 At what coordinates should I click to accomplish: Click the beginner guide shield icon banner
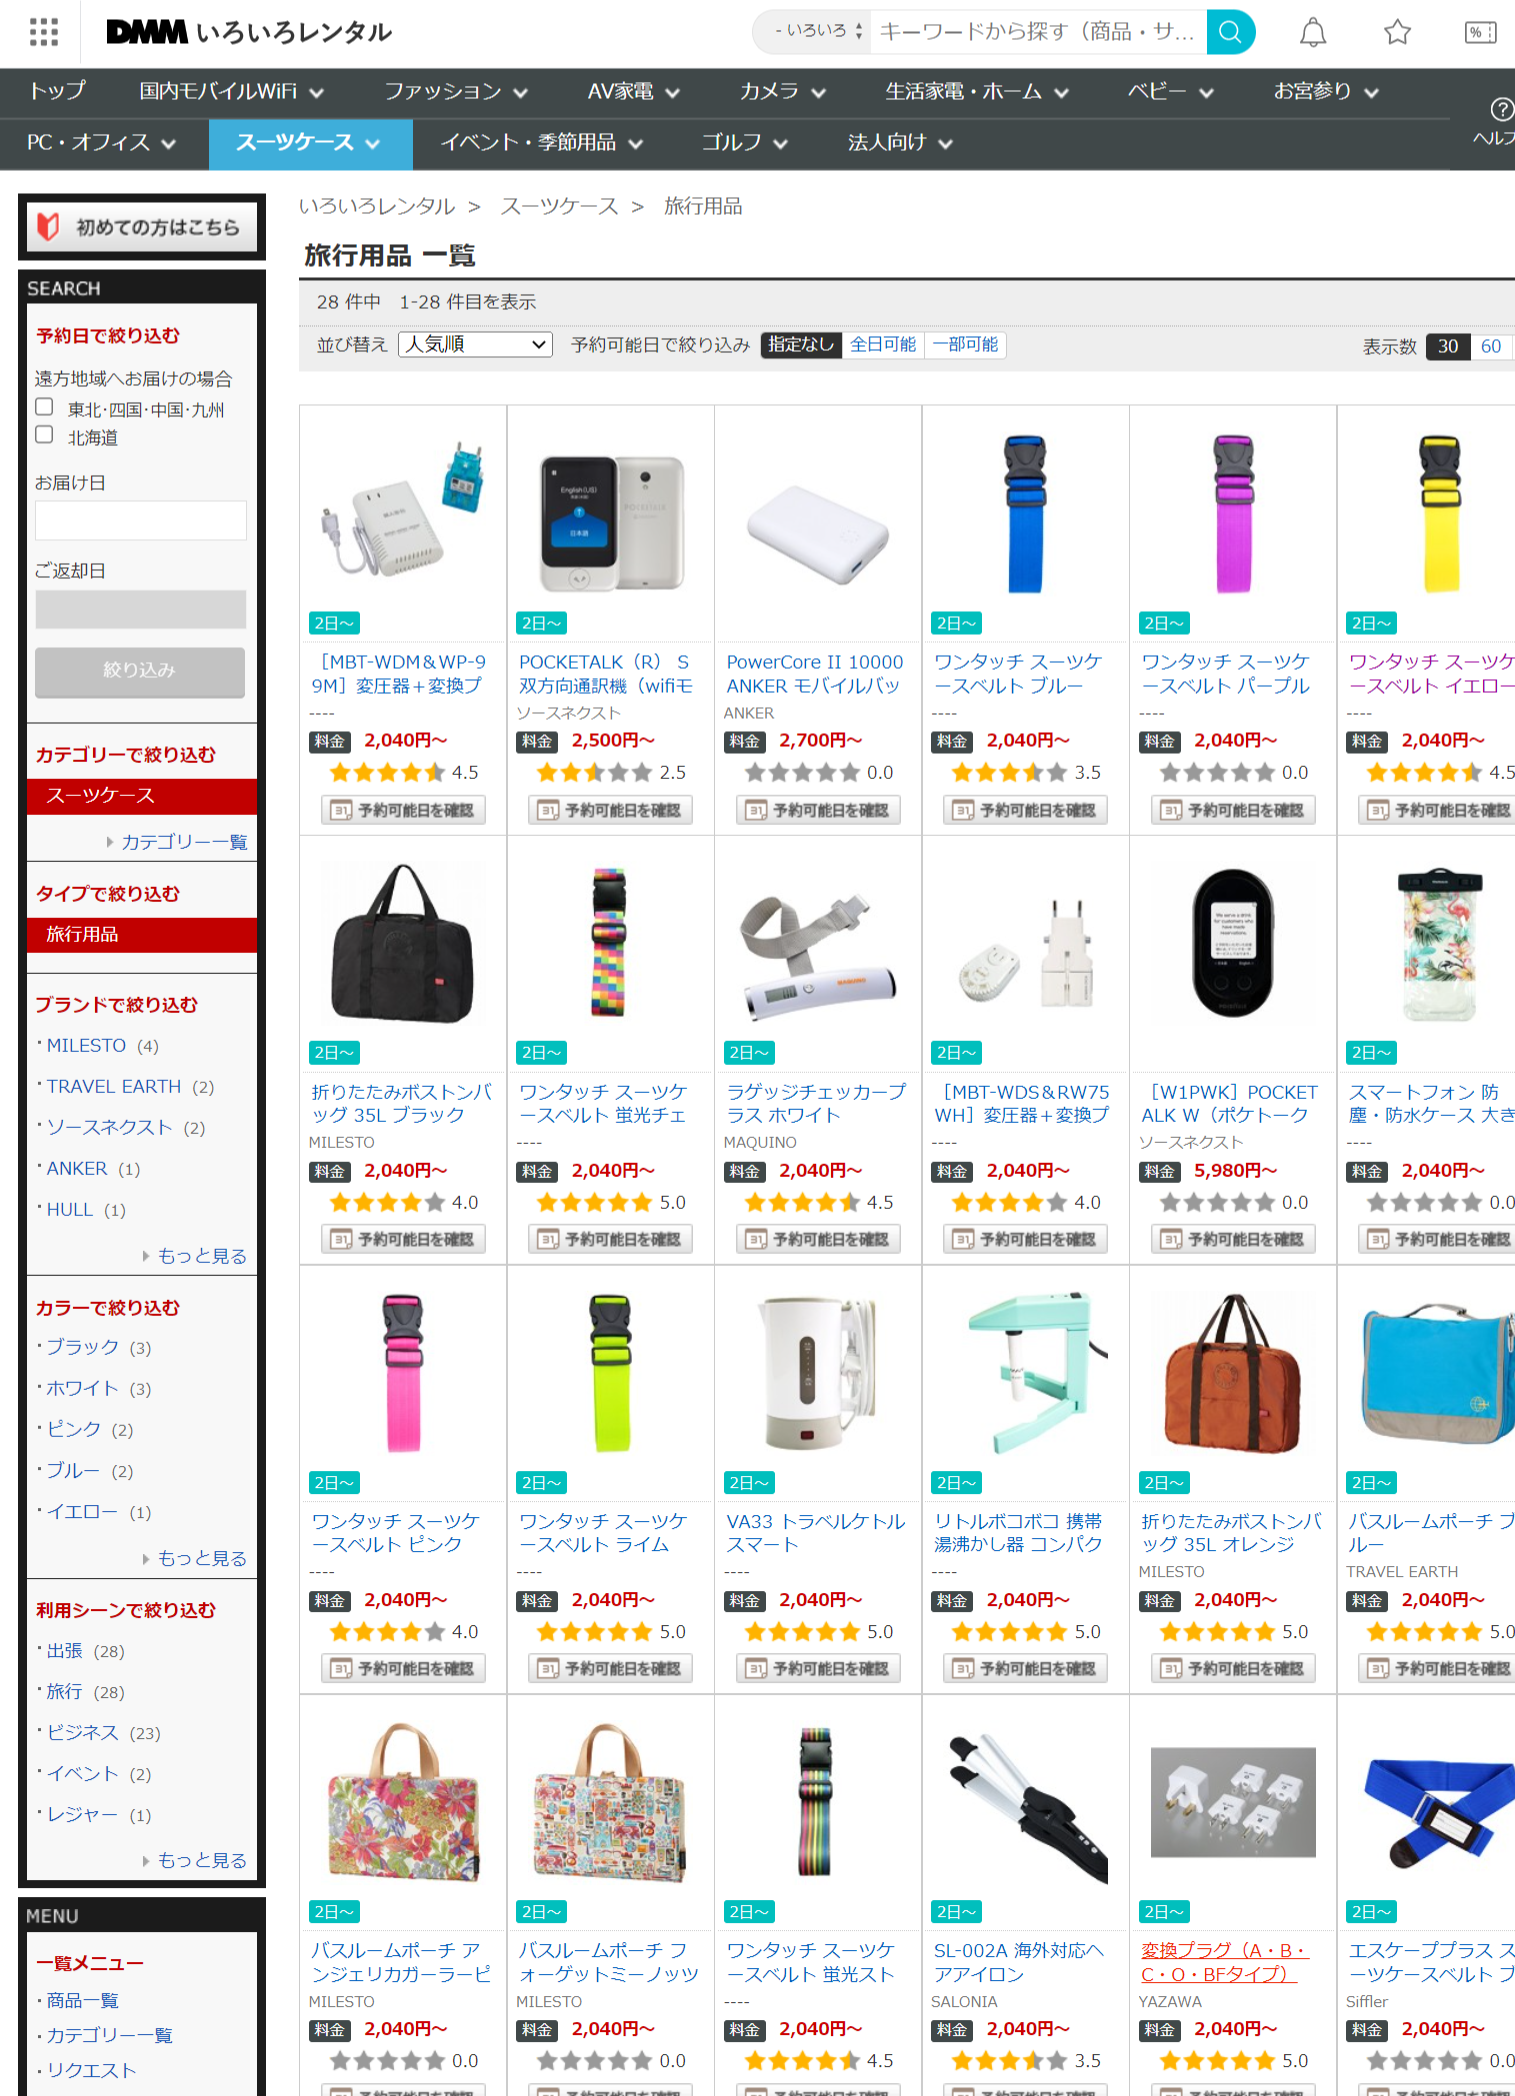coord(142,227)
